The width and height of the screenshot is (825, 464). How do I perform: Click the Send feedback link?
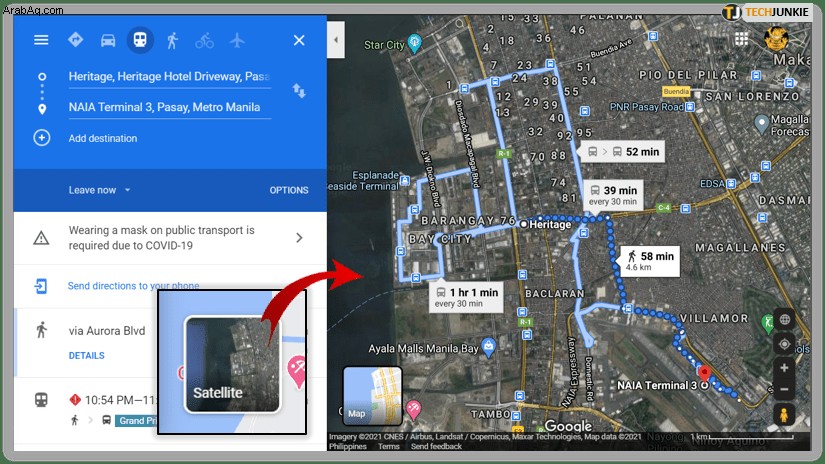(436, 446)
